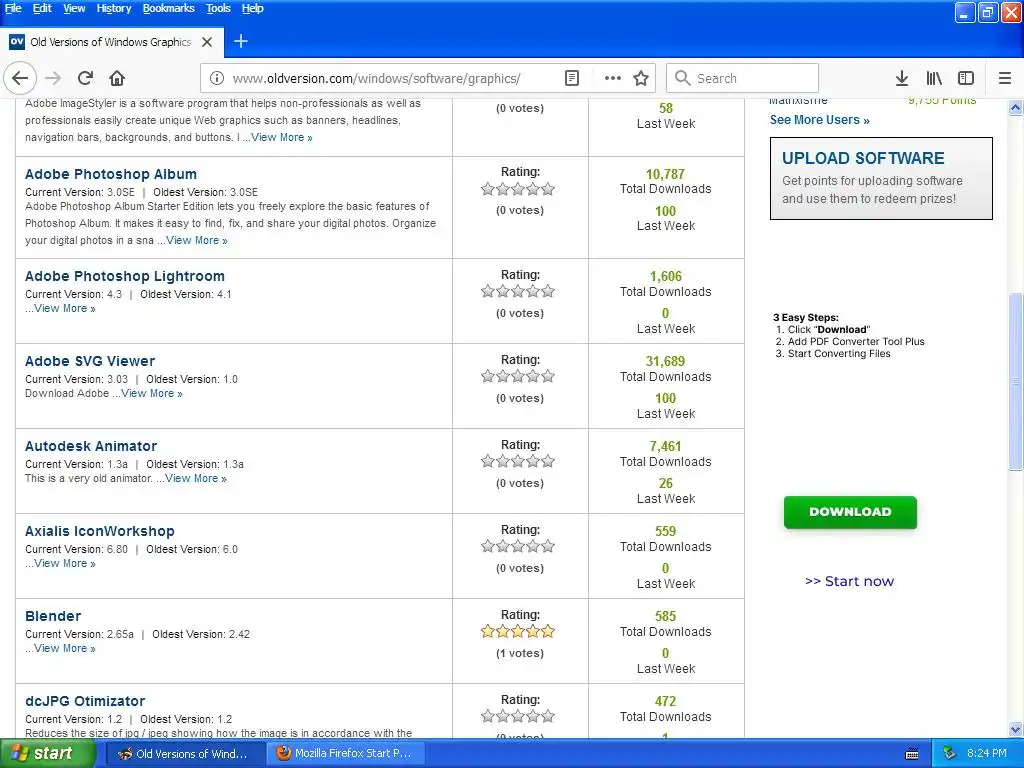Open the Adobe Photoshop Lightroom link
Image resolution: width=1024 pixels, height=768 pixels.
pyautogui.click(x=125, y=276)
